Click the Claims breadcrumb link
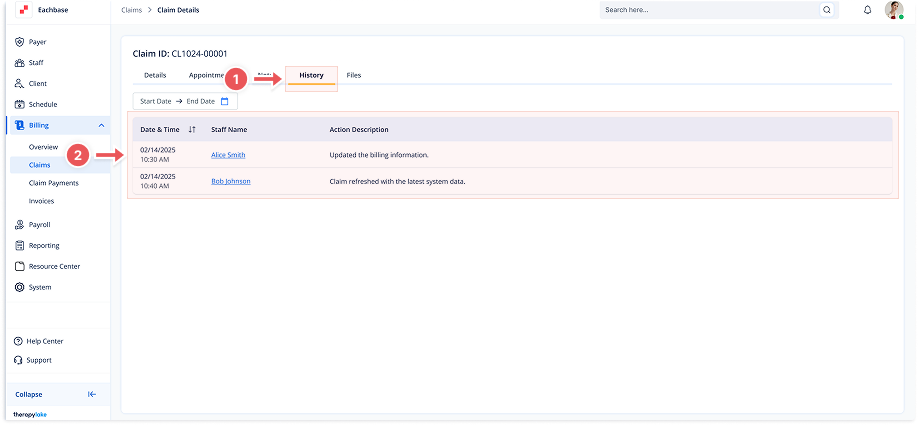 pyautogui.click(x=131, y=10)
